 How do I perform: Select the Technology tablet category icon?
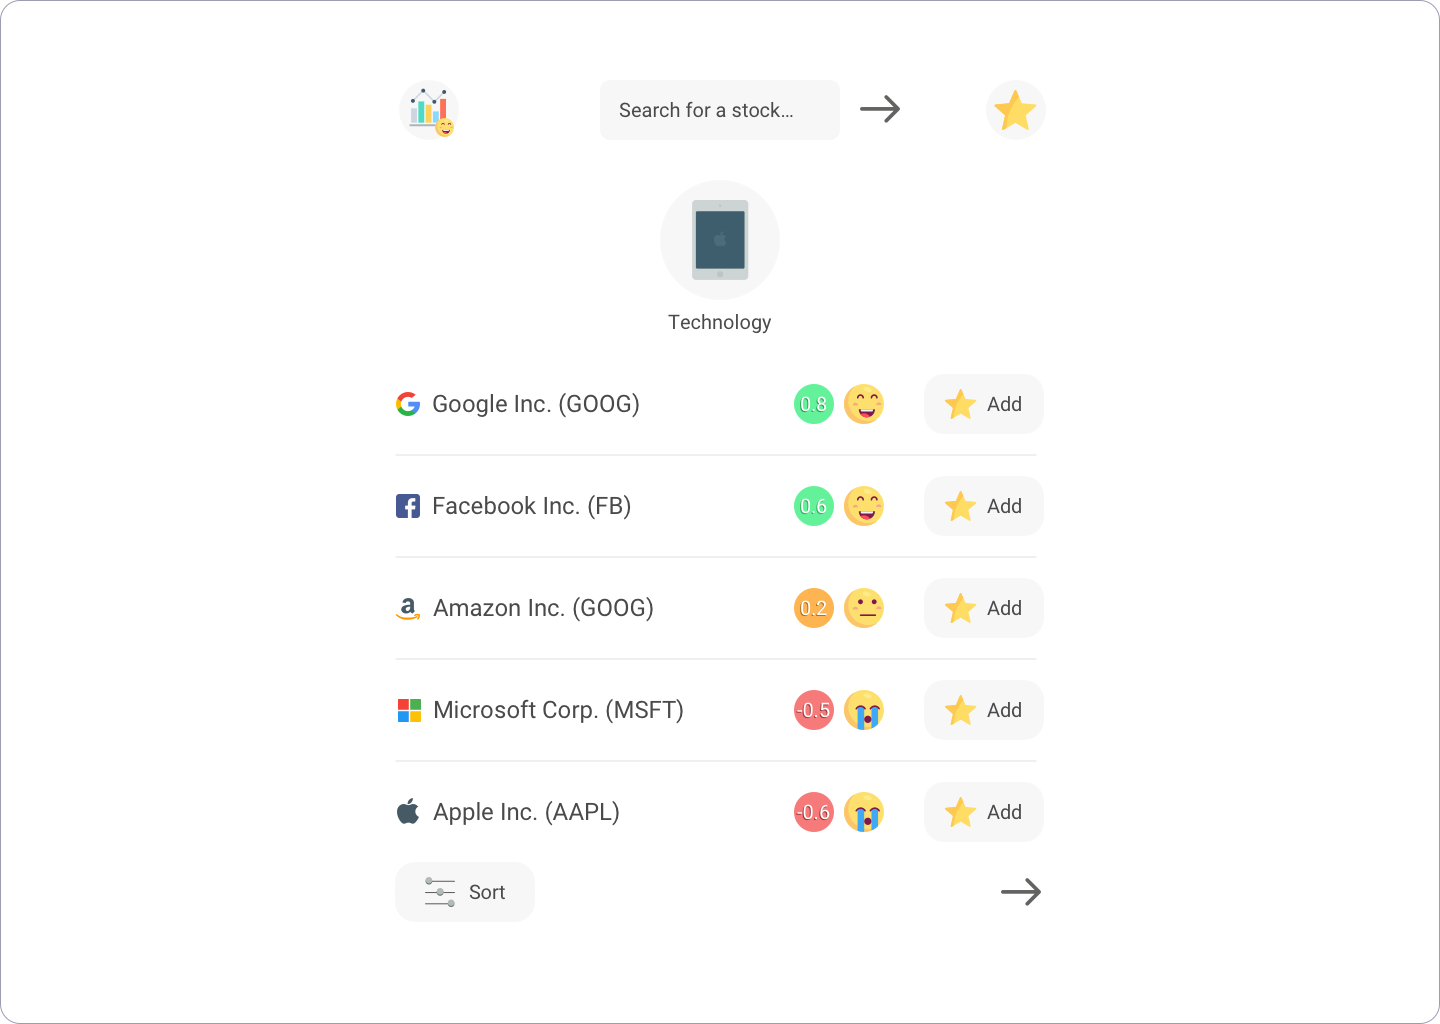720,240
